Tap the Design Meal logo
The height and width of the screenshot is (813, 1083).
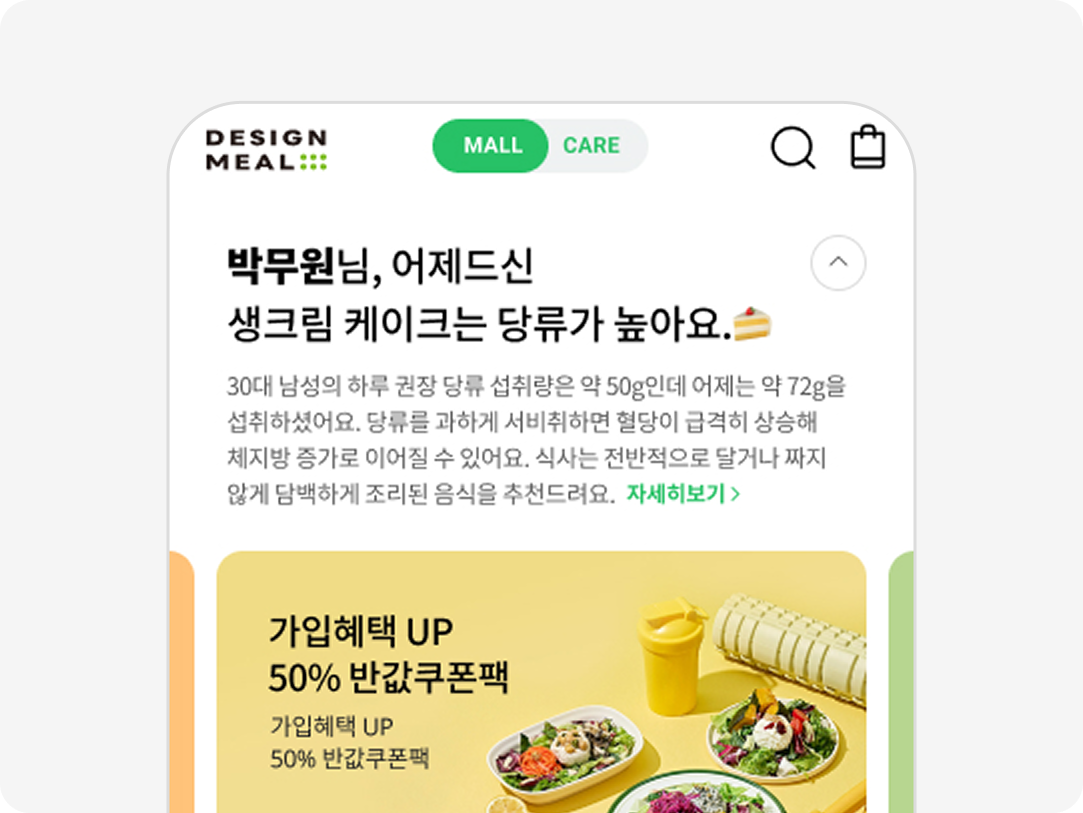click(266, 149)
